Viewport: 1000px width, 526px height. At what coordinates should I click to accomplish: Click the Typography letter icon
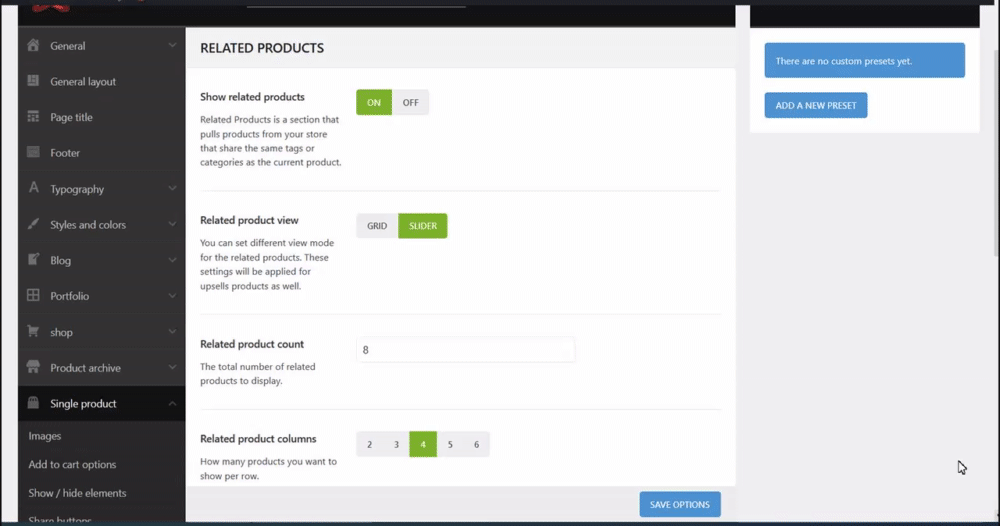point(33,188)
